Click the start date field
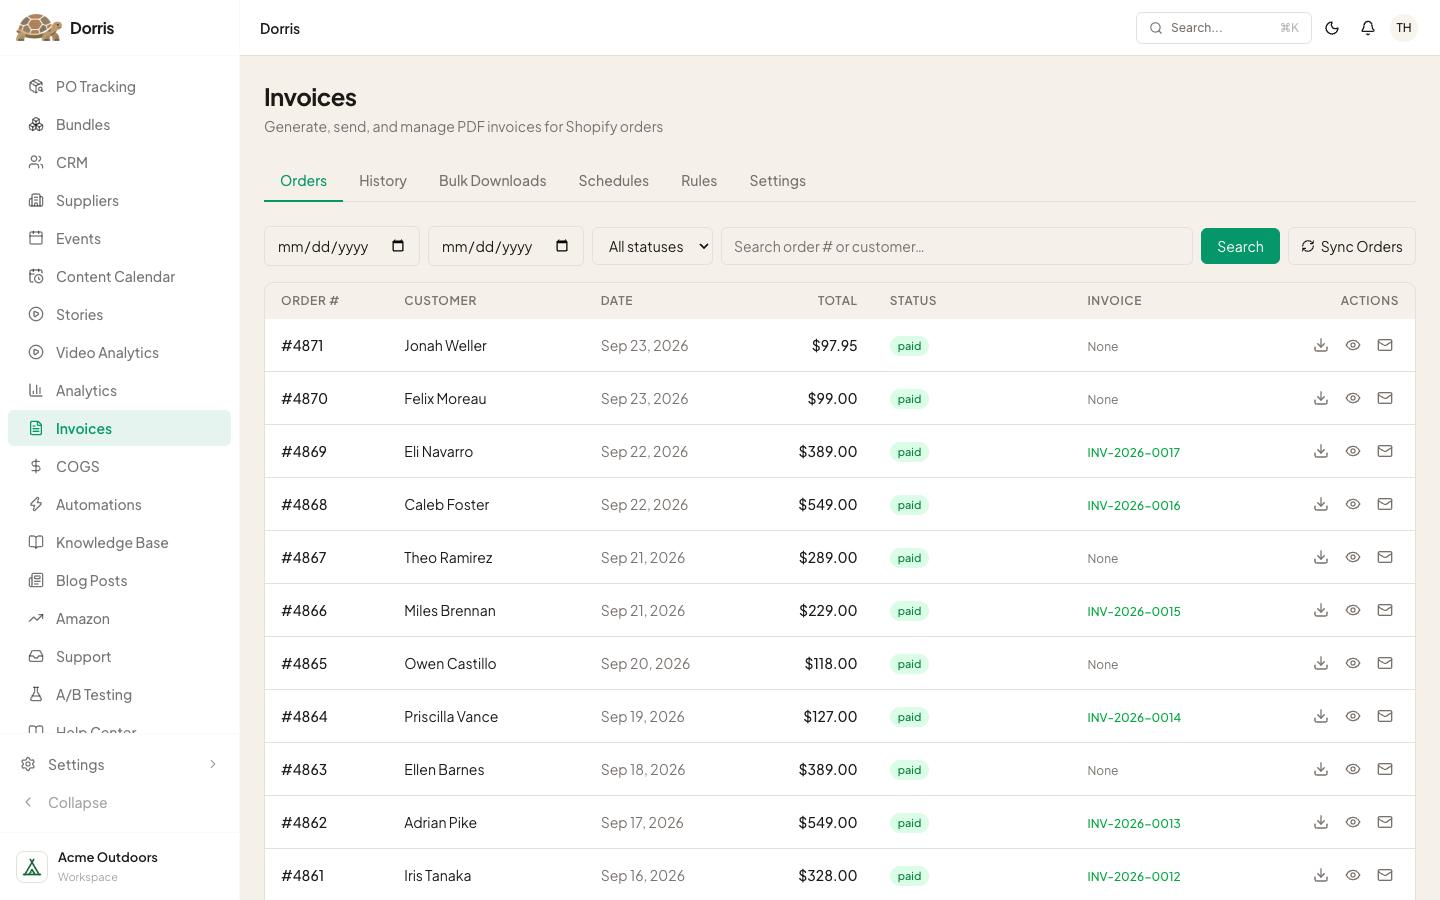Viewport: 1440px width, 900px height. 342,246
